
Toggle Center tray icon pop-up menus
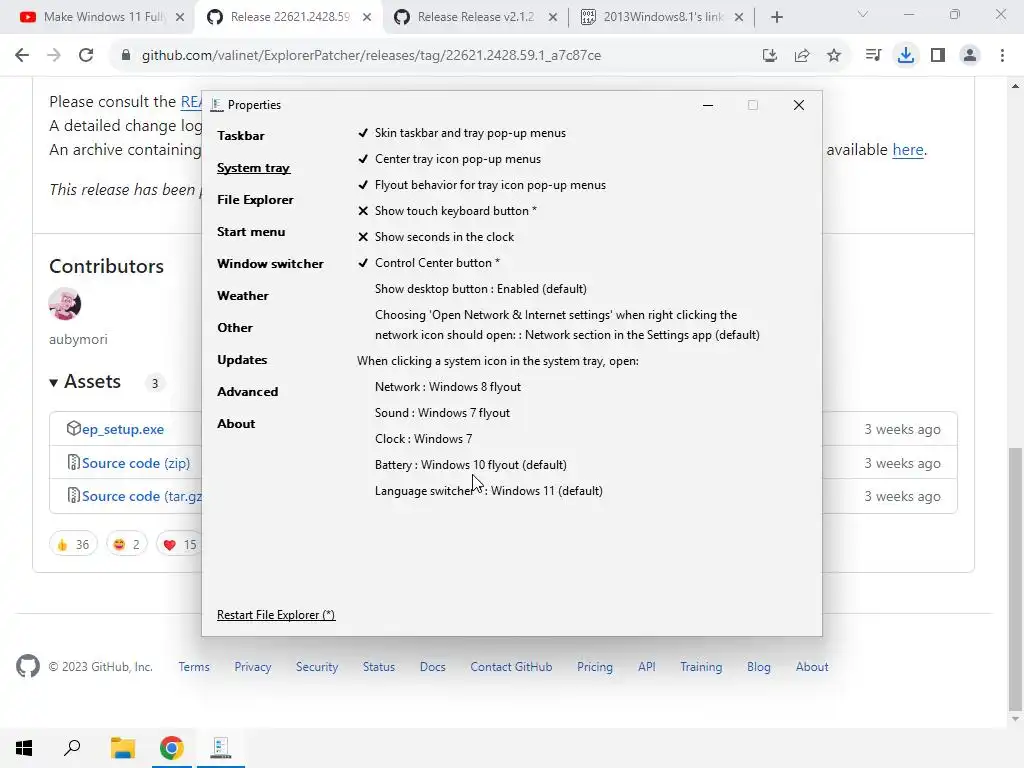449,159
